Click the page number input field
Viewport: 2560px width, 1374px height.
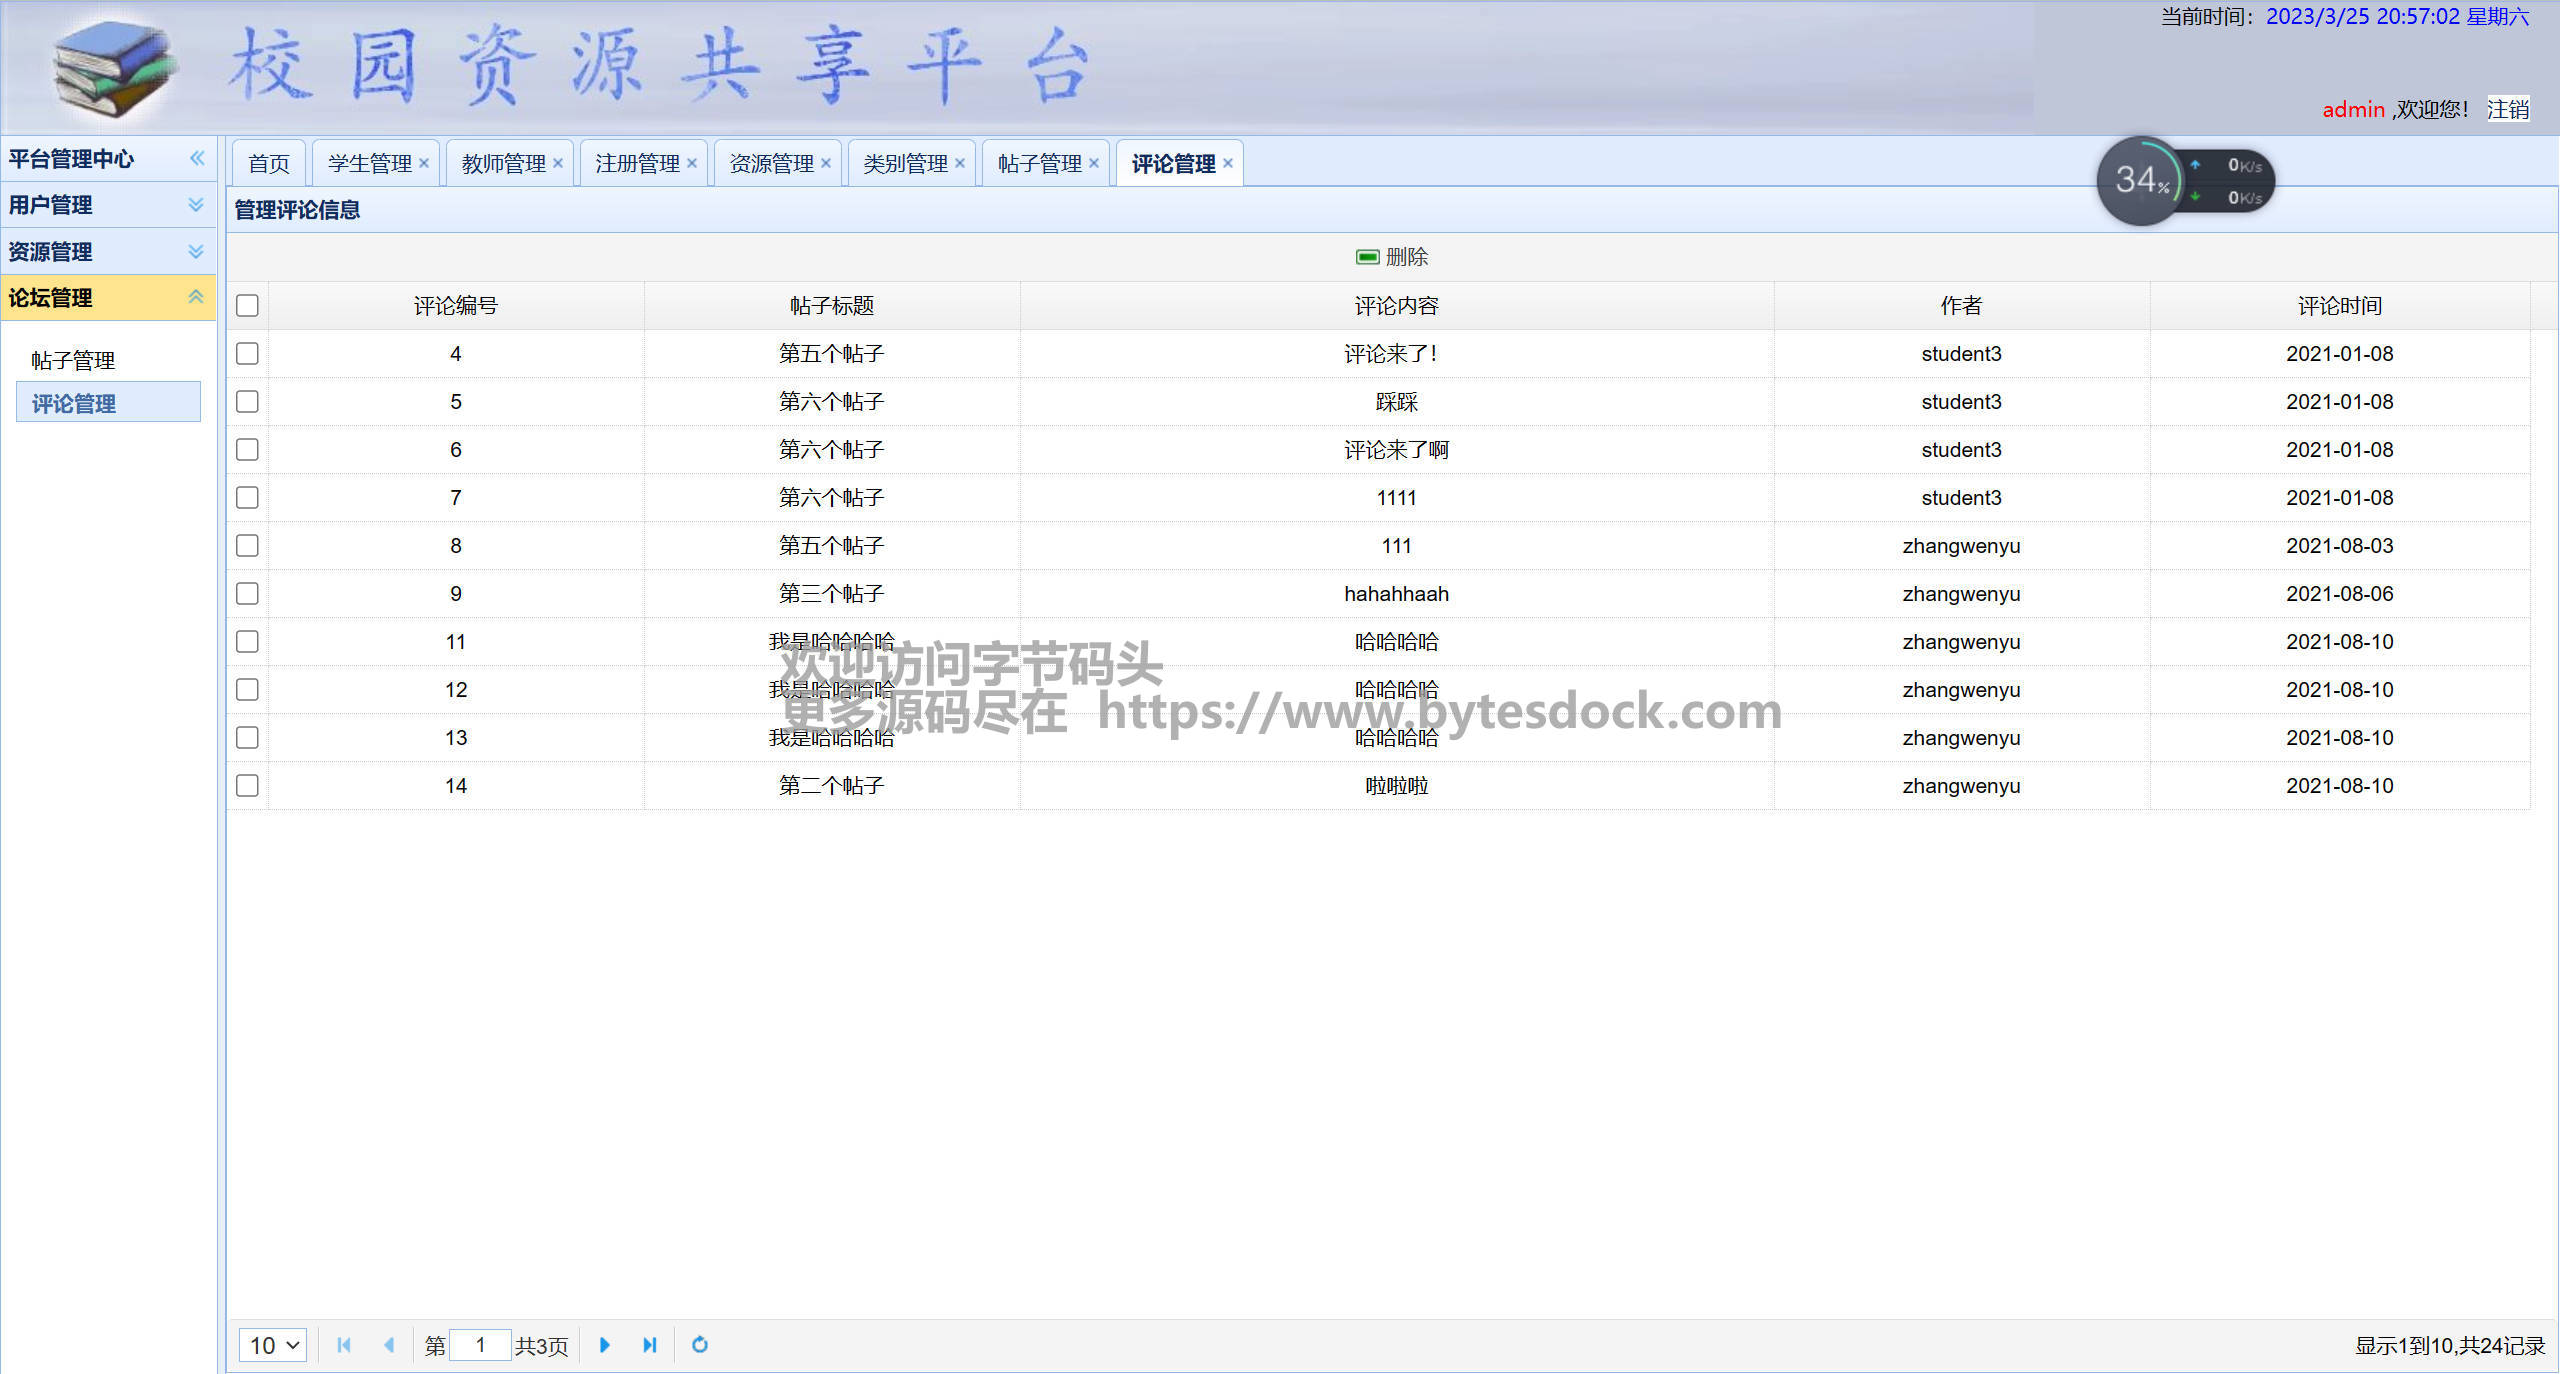tap(480, 1345)
